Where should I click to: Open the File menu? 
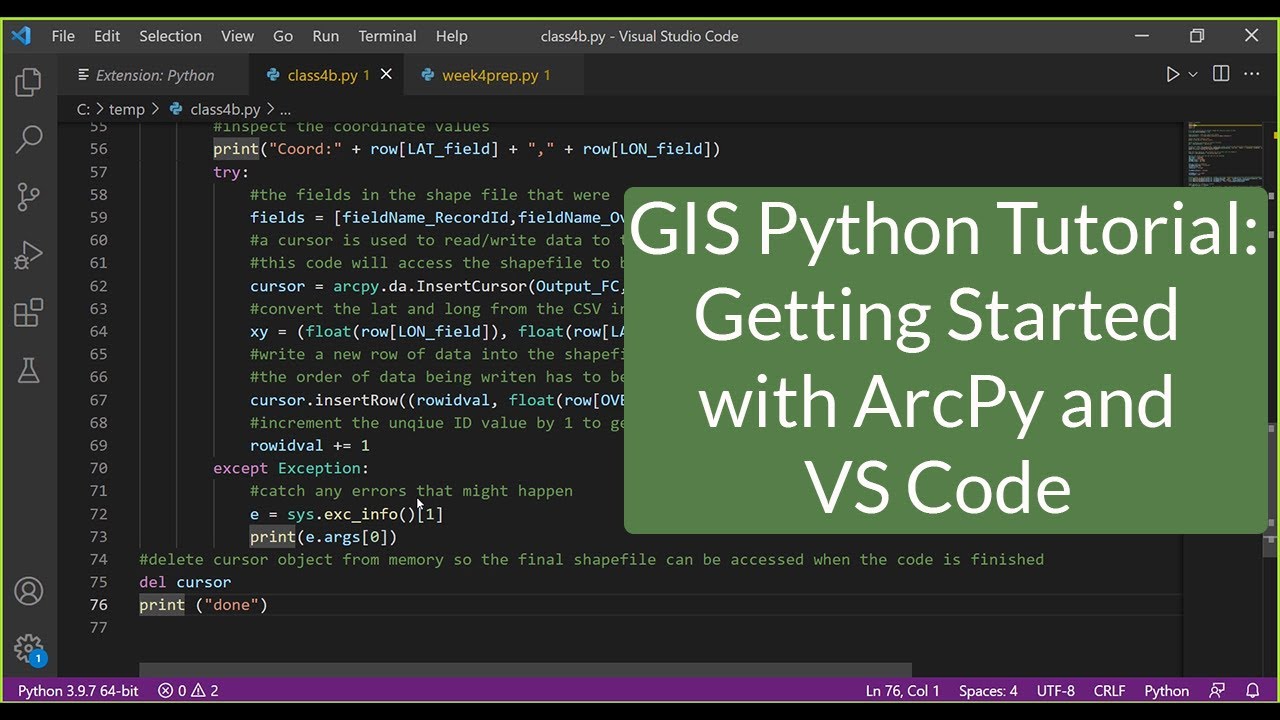pos(63,36)
